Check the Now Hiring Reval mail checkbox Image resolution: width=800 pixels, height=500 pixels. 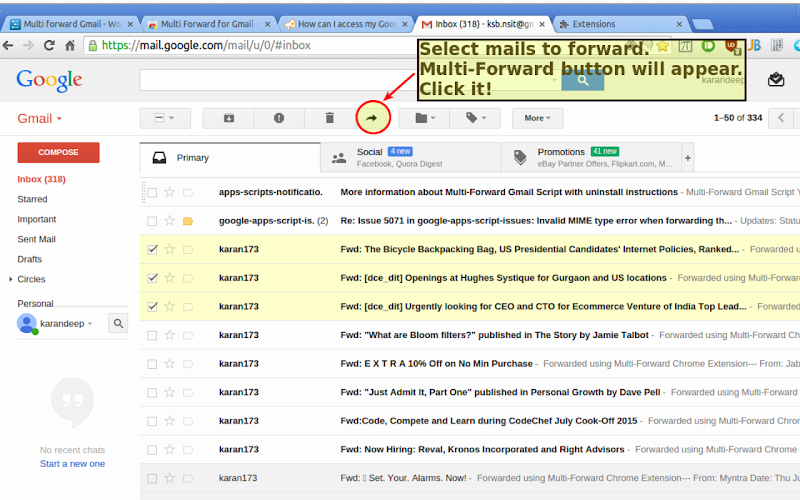tap(152, 449)
